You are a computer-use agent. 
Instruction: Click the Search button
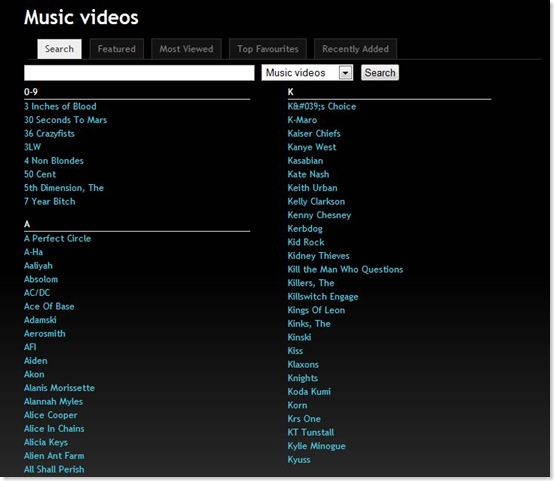(380, 72)
